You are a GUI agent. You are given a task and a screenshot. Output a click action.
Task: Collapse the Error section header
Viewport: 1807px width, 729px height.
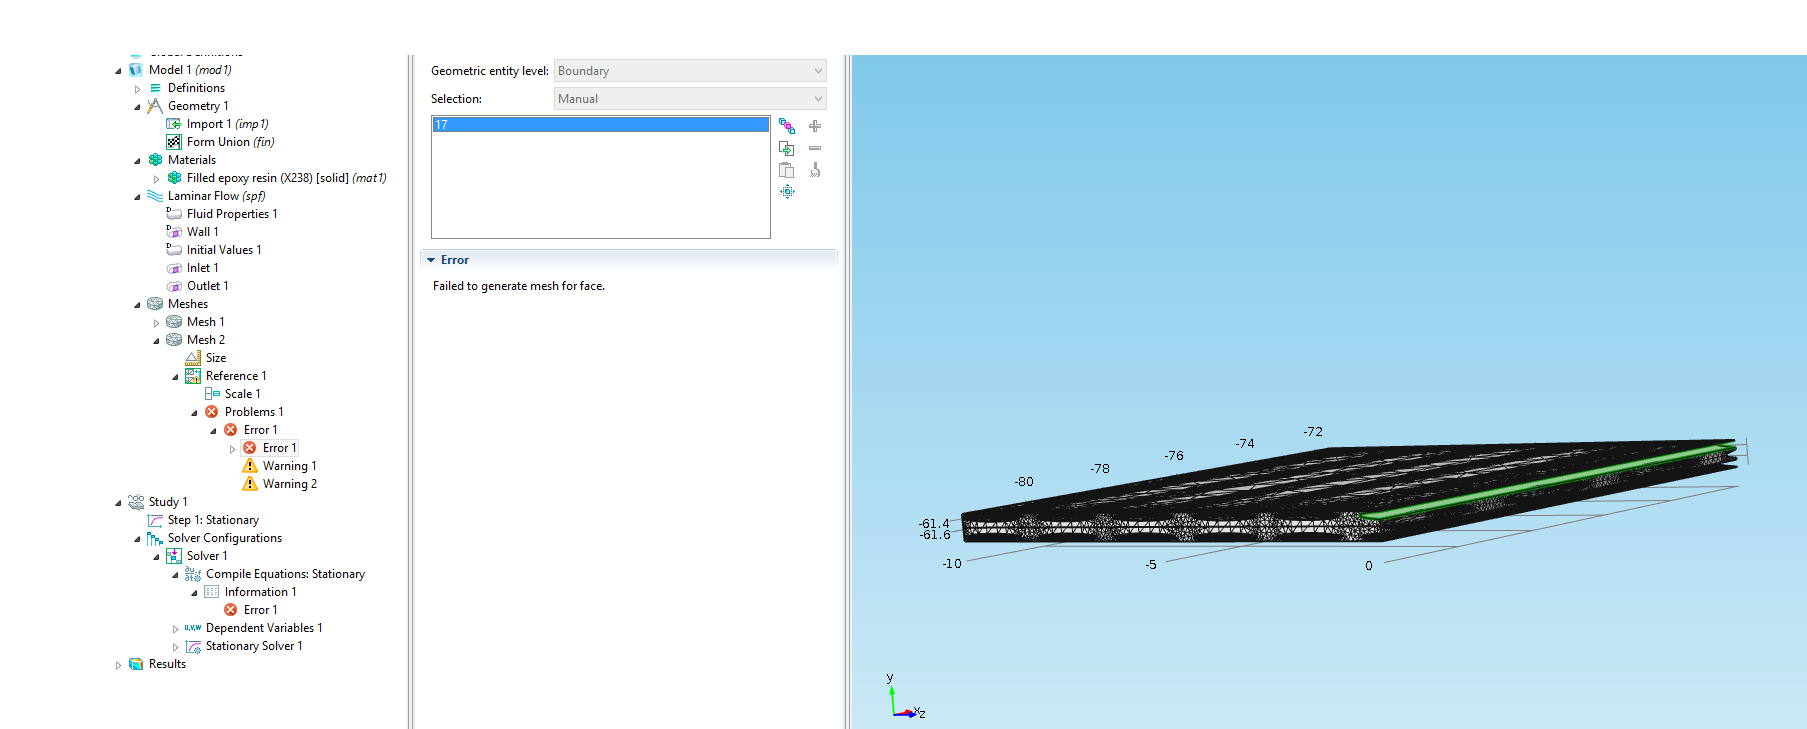tap(432, 260)
